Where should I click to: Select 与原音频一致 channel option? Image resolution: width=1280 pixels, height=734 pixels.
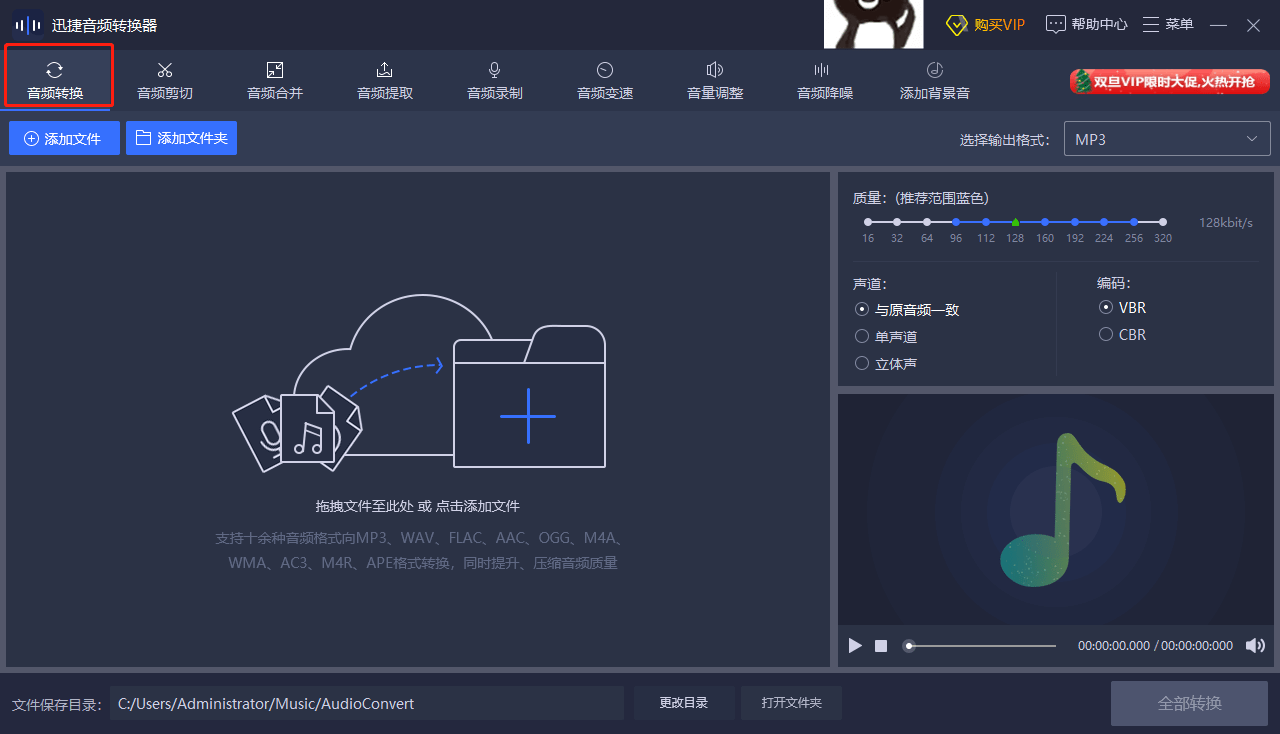click(x=907, y=310)
